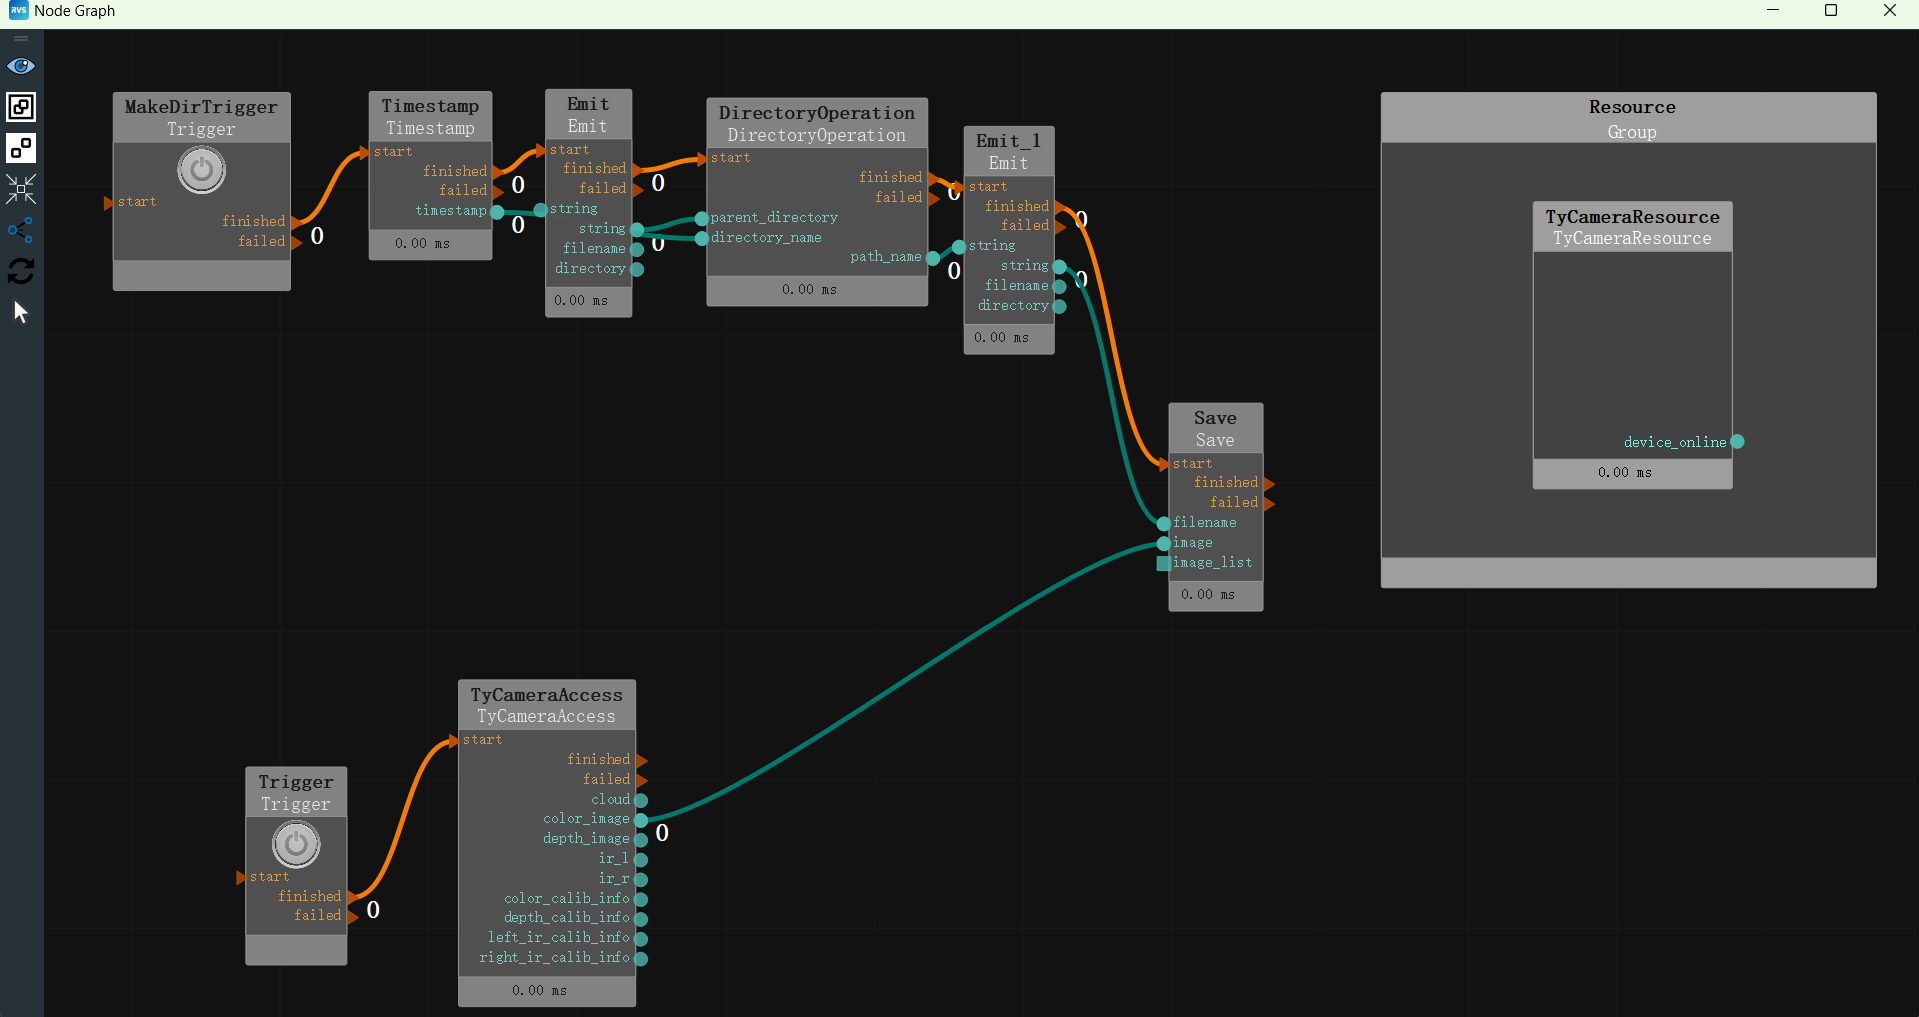Select the pointer cursor tool
1919x1017 pixels.
[x=21, y=312]
